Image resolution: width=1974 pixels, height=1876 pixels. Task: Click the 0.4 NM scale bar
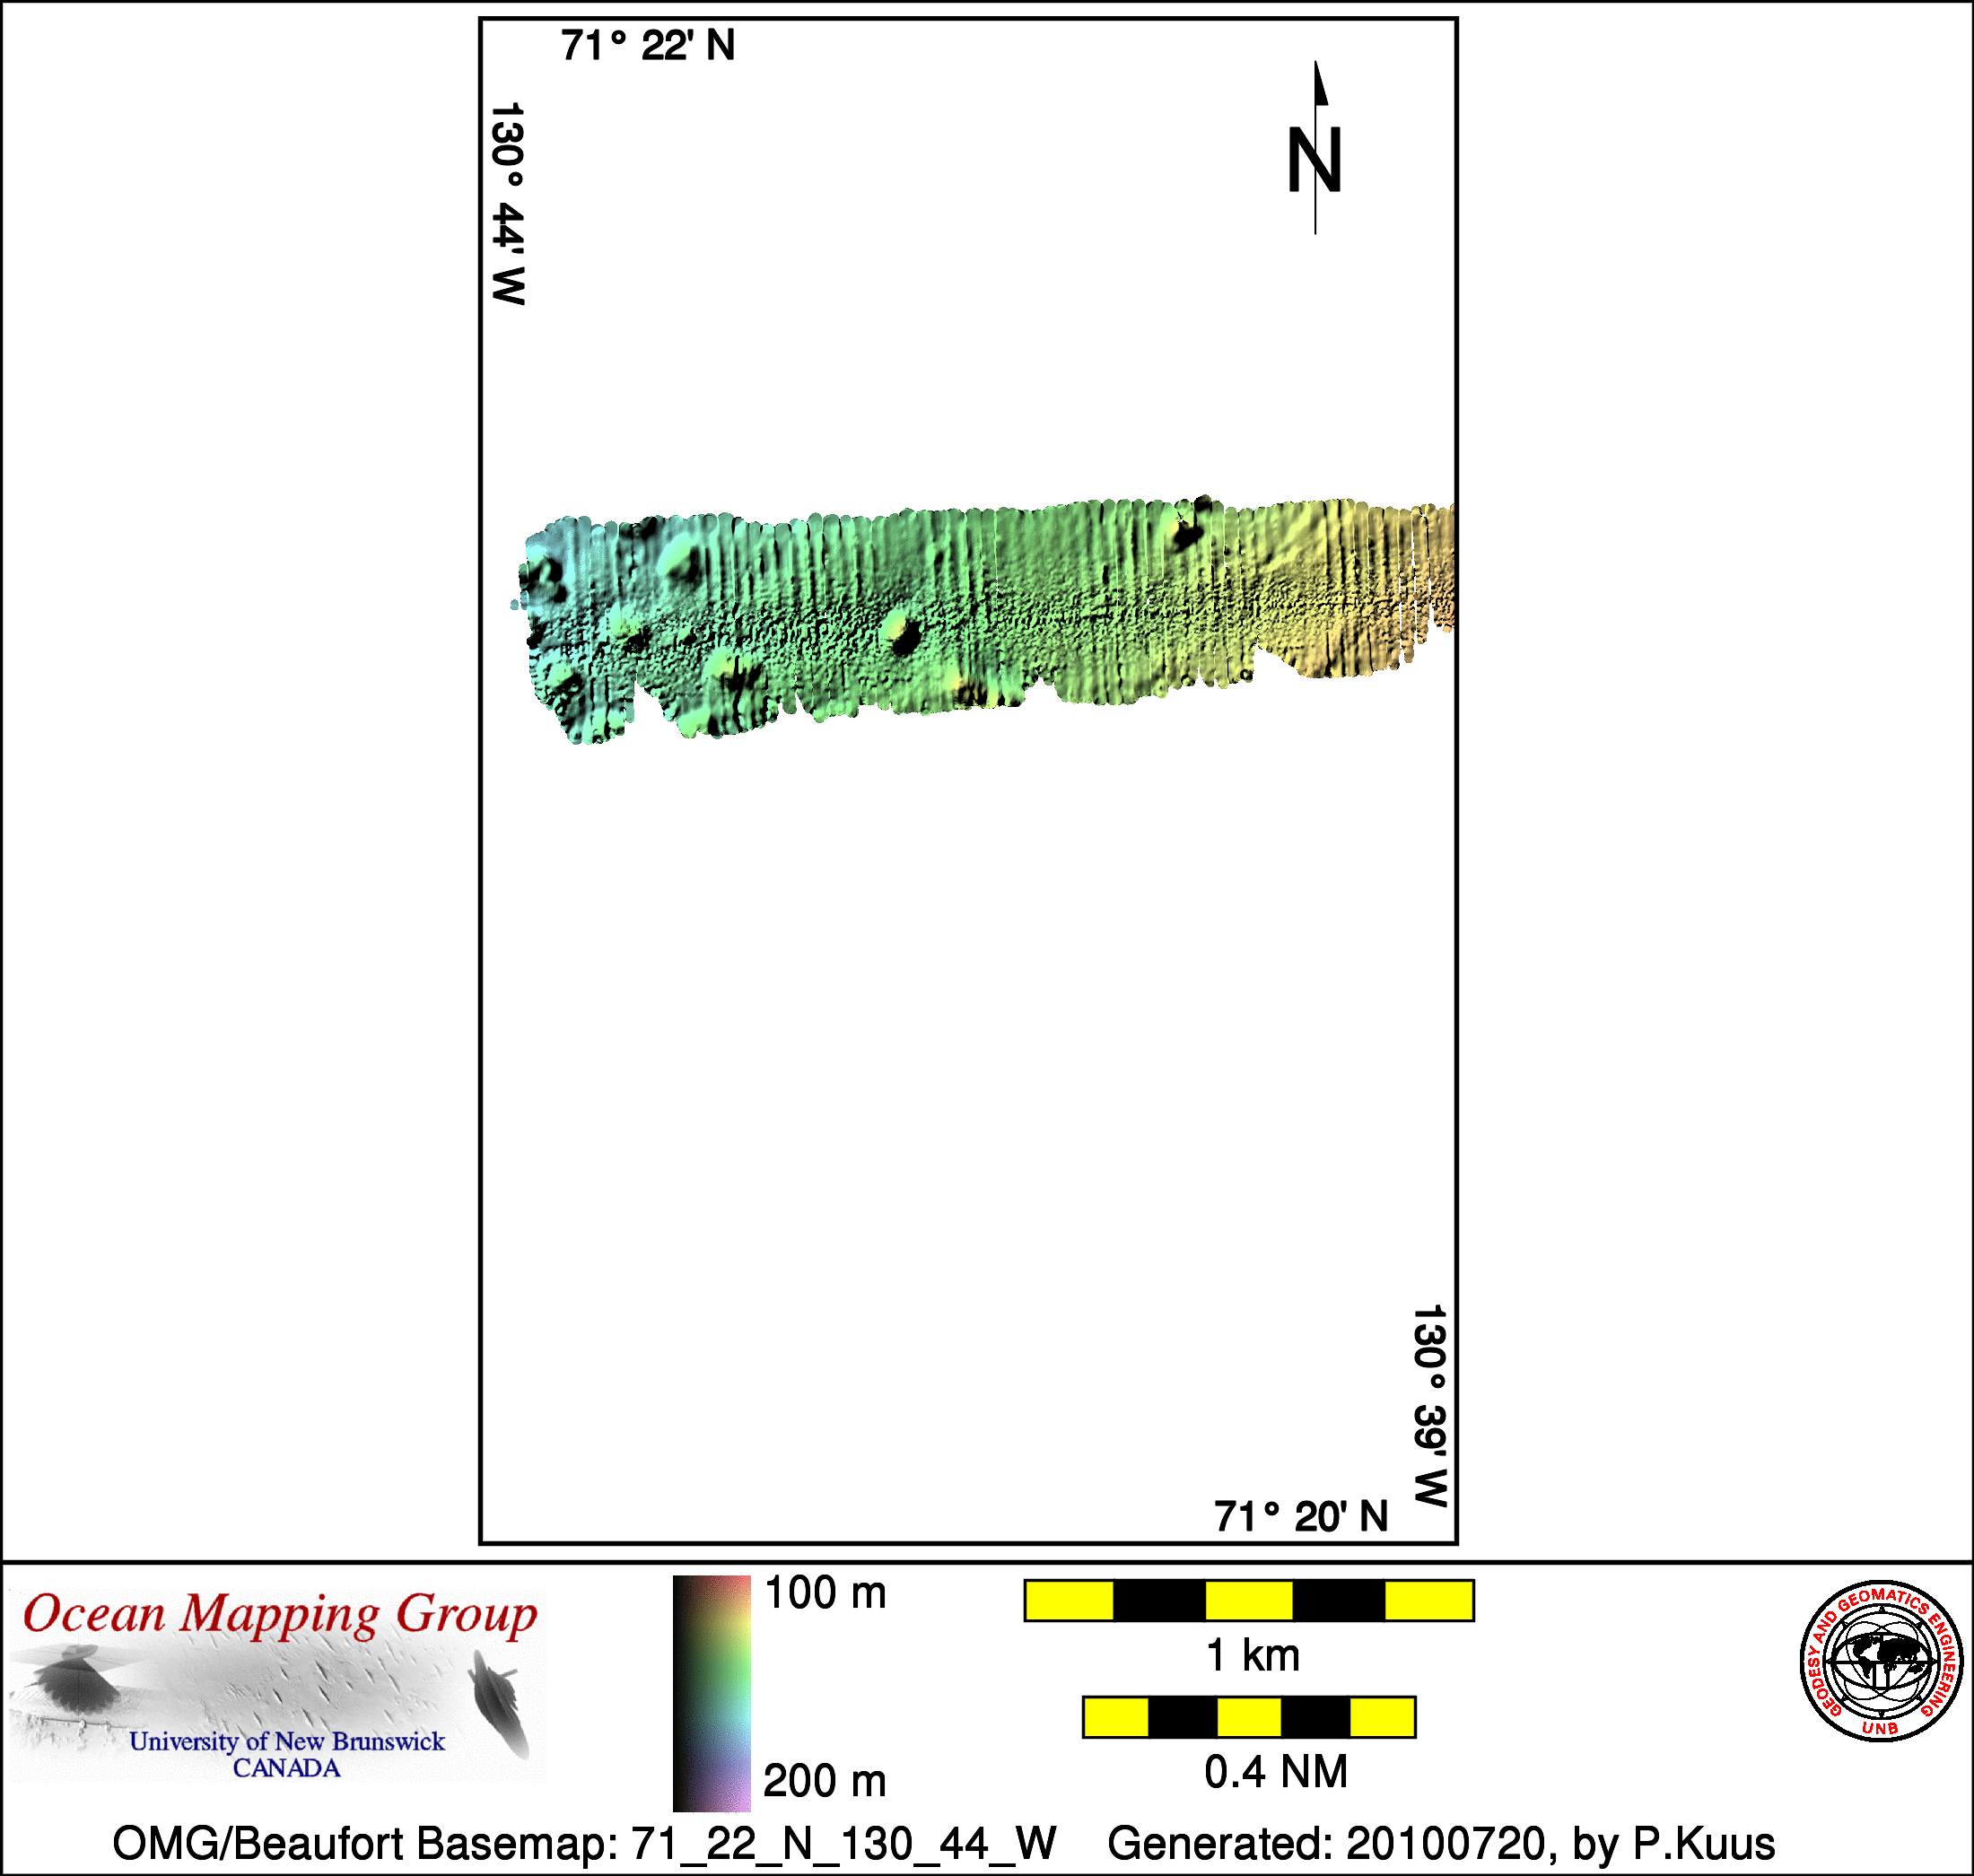(x=1248, y=1717)
